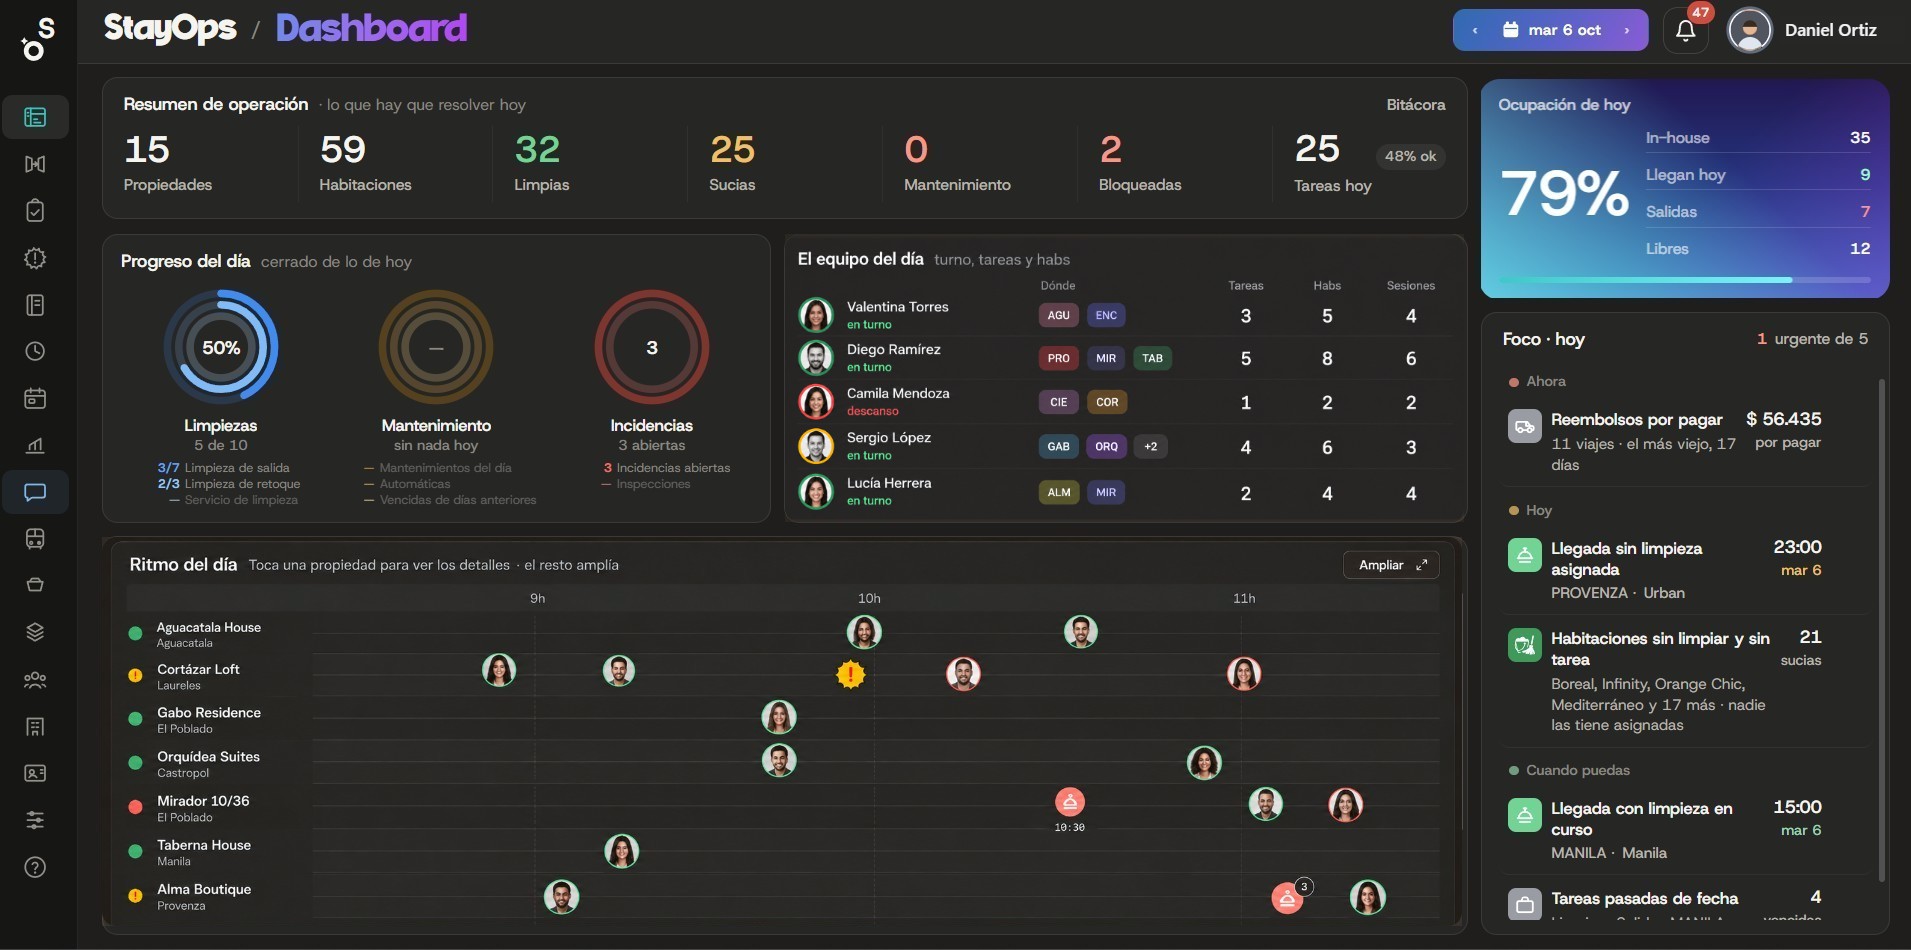Click the yellow warning marker on Cortázar Loft
Viewport: 1911px width, 950px height.
850,674
